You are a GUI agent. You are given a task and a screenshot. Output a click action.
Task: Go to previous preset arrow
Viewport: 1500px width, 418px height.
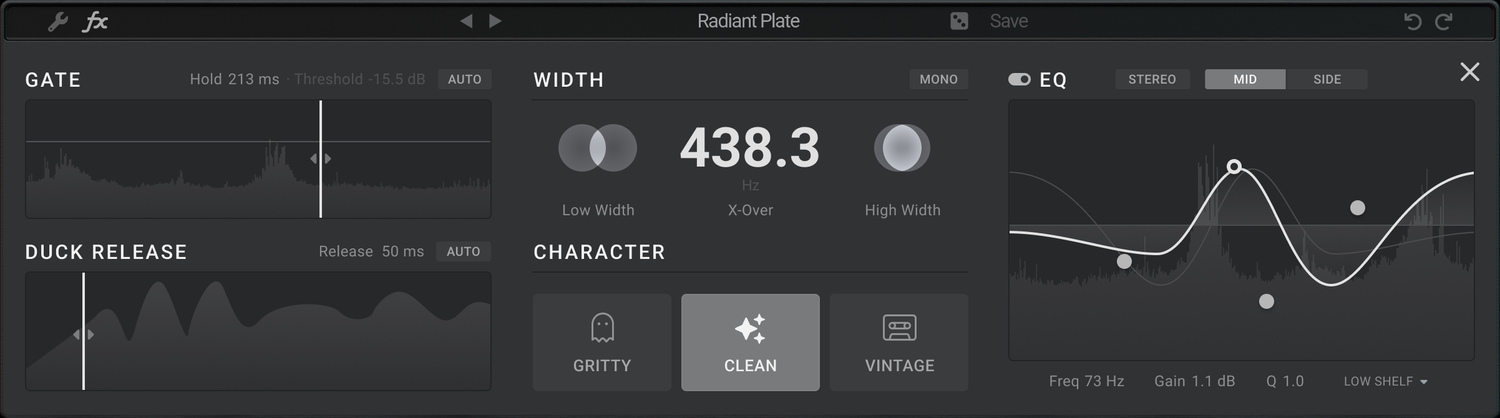tap(465, 21)
